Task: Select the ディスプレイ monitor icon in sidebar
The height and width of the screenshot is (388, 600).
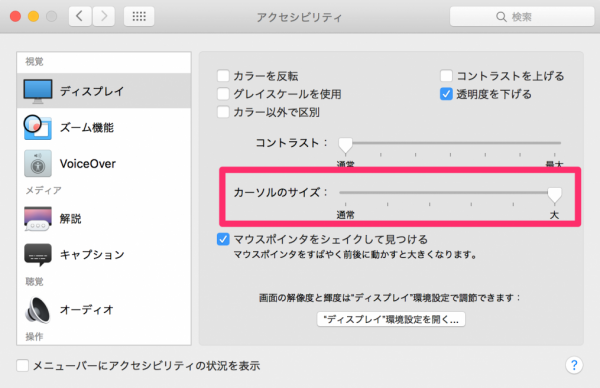Action: [38, 91]
